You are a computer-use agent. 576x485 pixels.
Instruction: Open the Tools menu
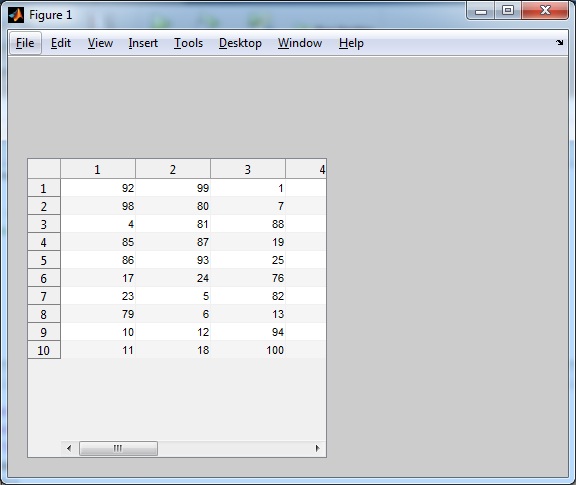coord(188,43)
